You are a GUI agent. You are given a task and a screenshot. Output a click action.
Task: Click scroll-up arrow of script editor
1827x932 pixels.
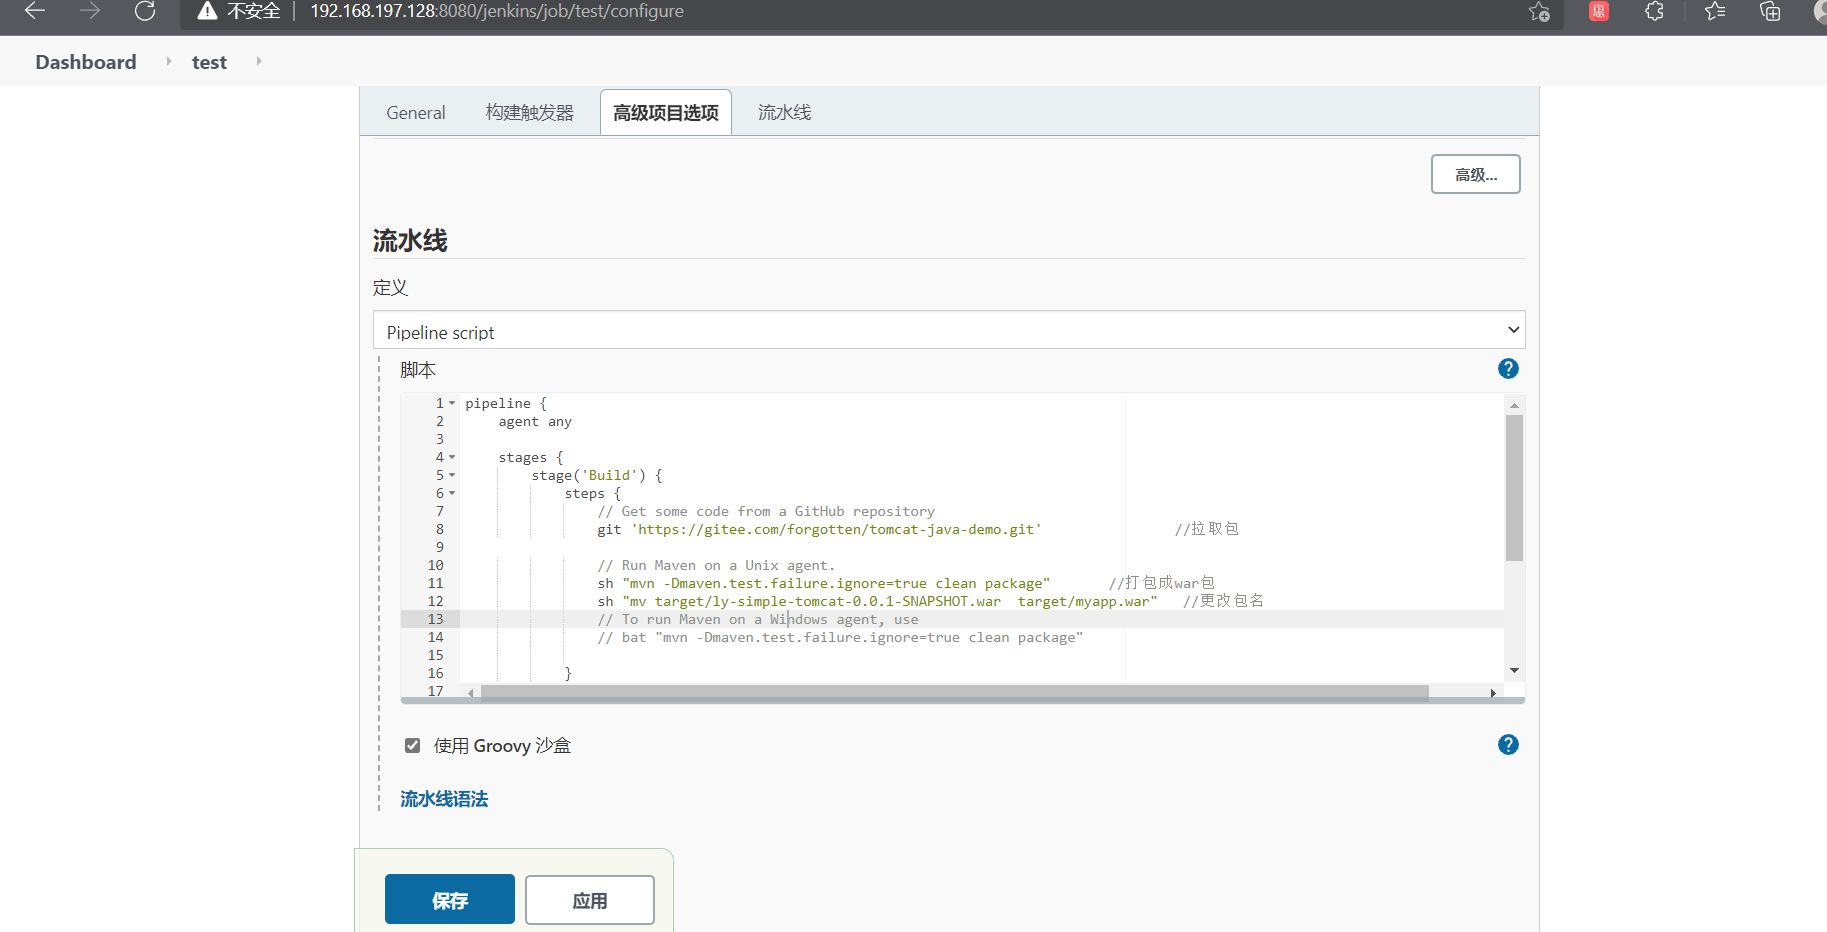(x=1514, y=405)
